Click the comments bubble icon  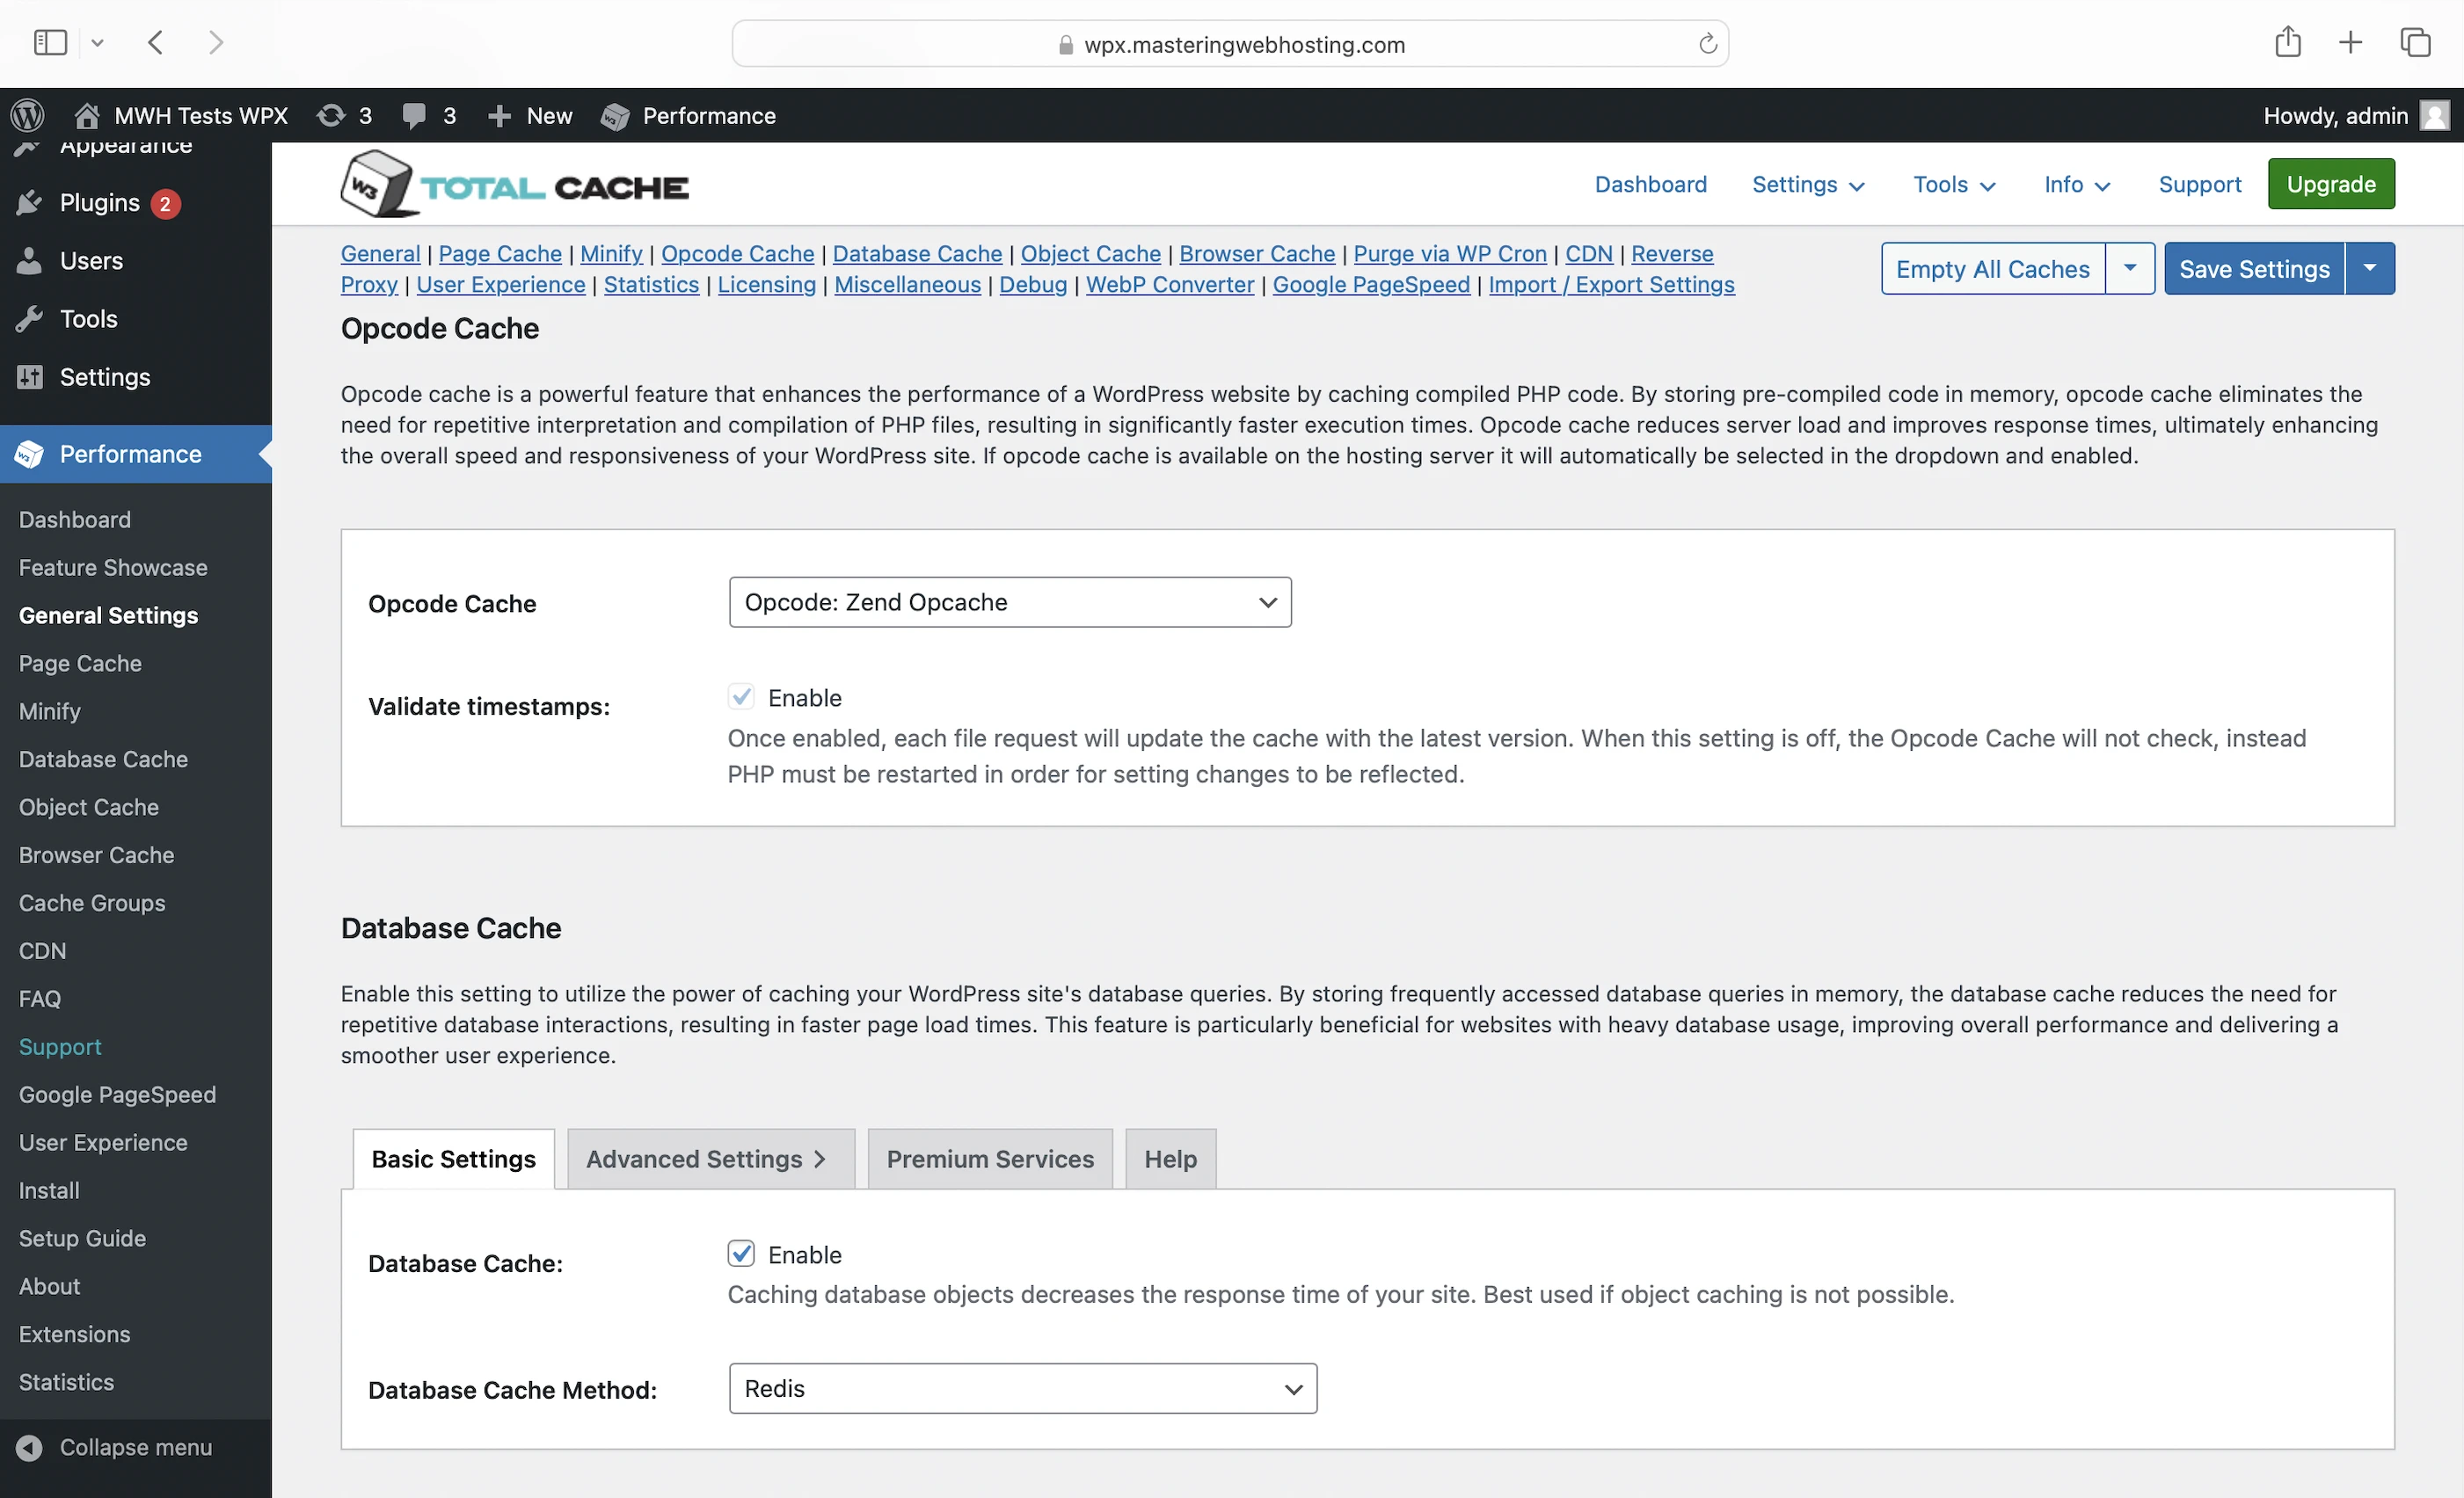tap(413, 116)
